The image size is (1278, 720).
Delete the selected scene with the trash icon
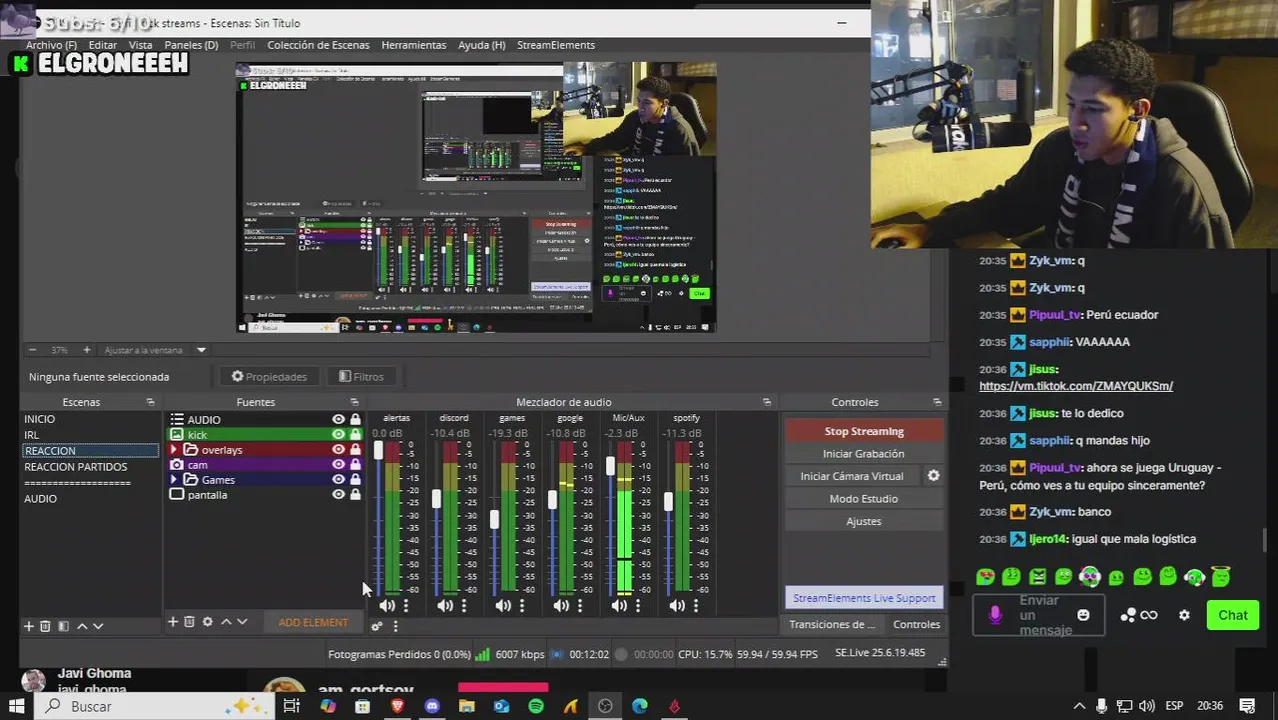(45, 626)
